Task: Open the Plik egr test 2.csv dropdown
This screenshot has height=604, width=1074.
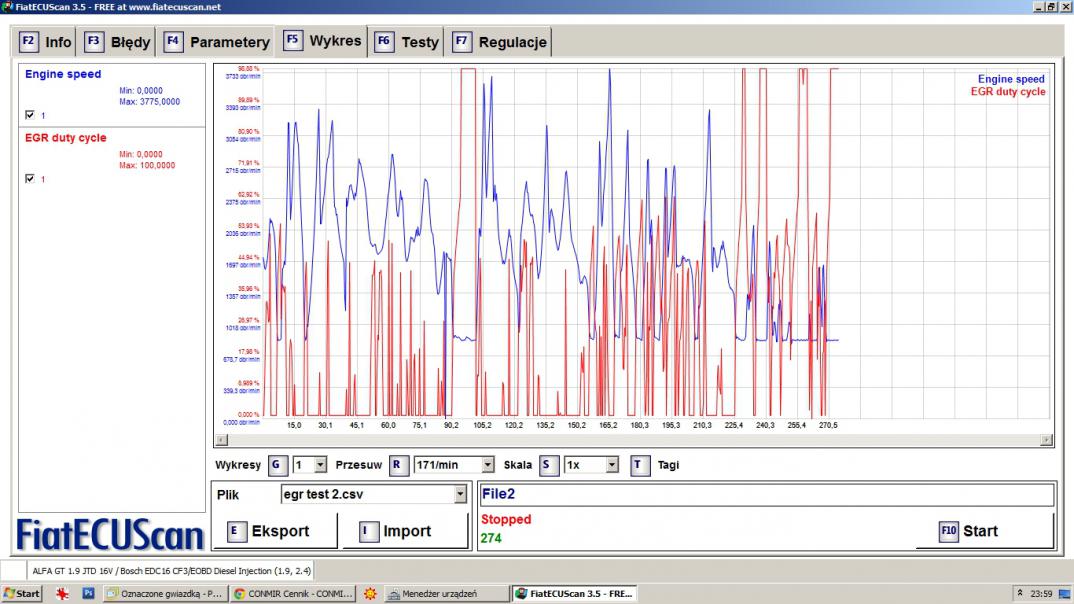Action: tap(460, 494)
